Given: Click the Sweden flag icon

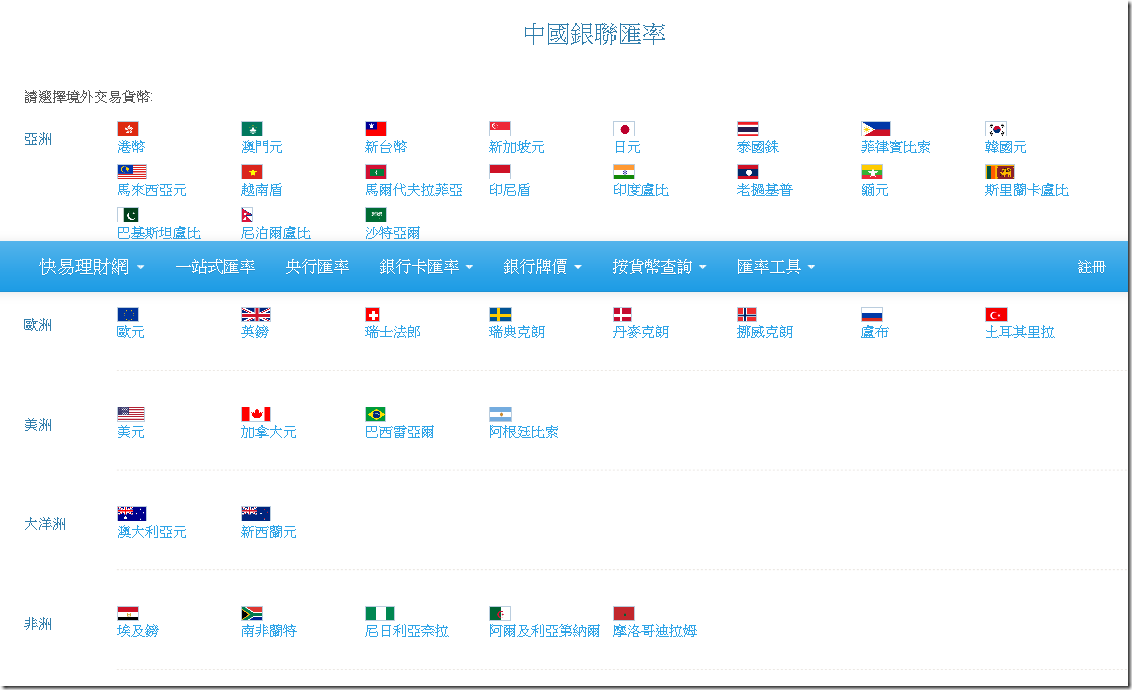Looking at the screenshot, I should 500,314.
